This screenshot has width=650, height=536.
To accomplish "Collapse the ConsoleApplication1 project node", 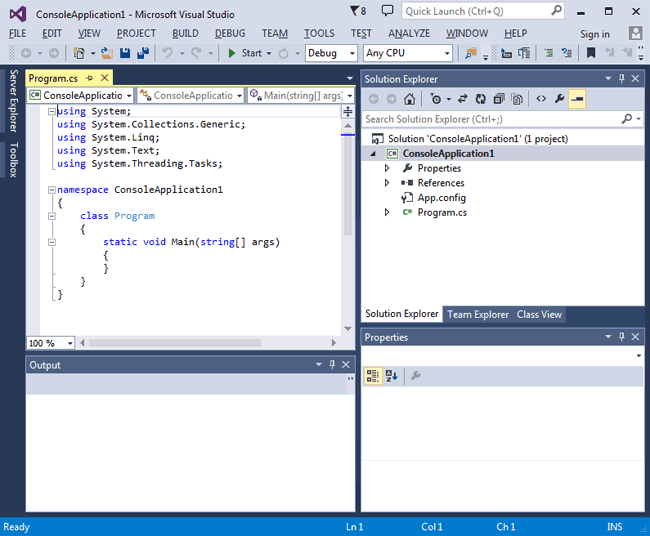I will (373, 154).
